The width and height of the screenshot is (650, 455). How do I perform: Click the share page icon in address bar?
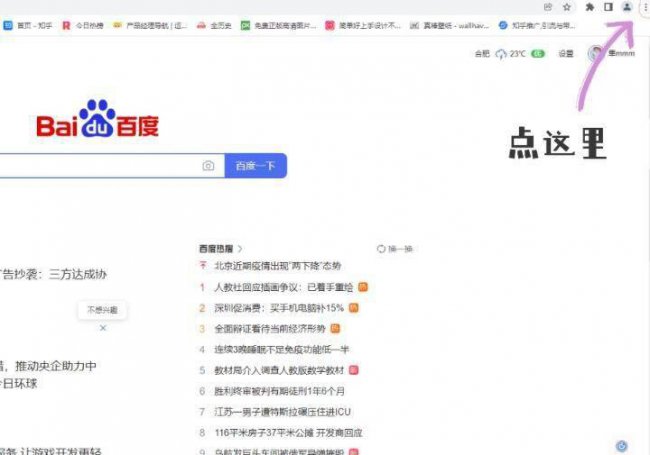pos(548,7)
